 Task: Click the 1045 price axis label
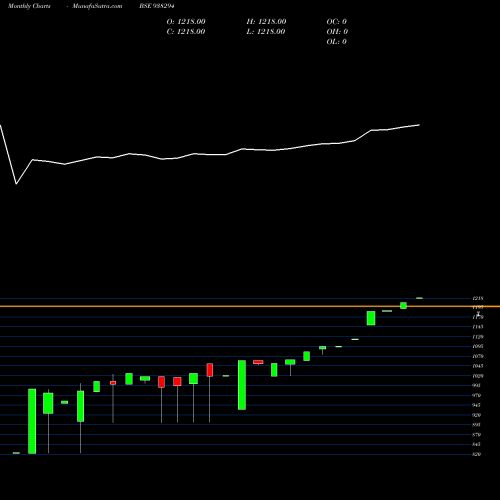[478, 366]
